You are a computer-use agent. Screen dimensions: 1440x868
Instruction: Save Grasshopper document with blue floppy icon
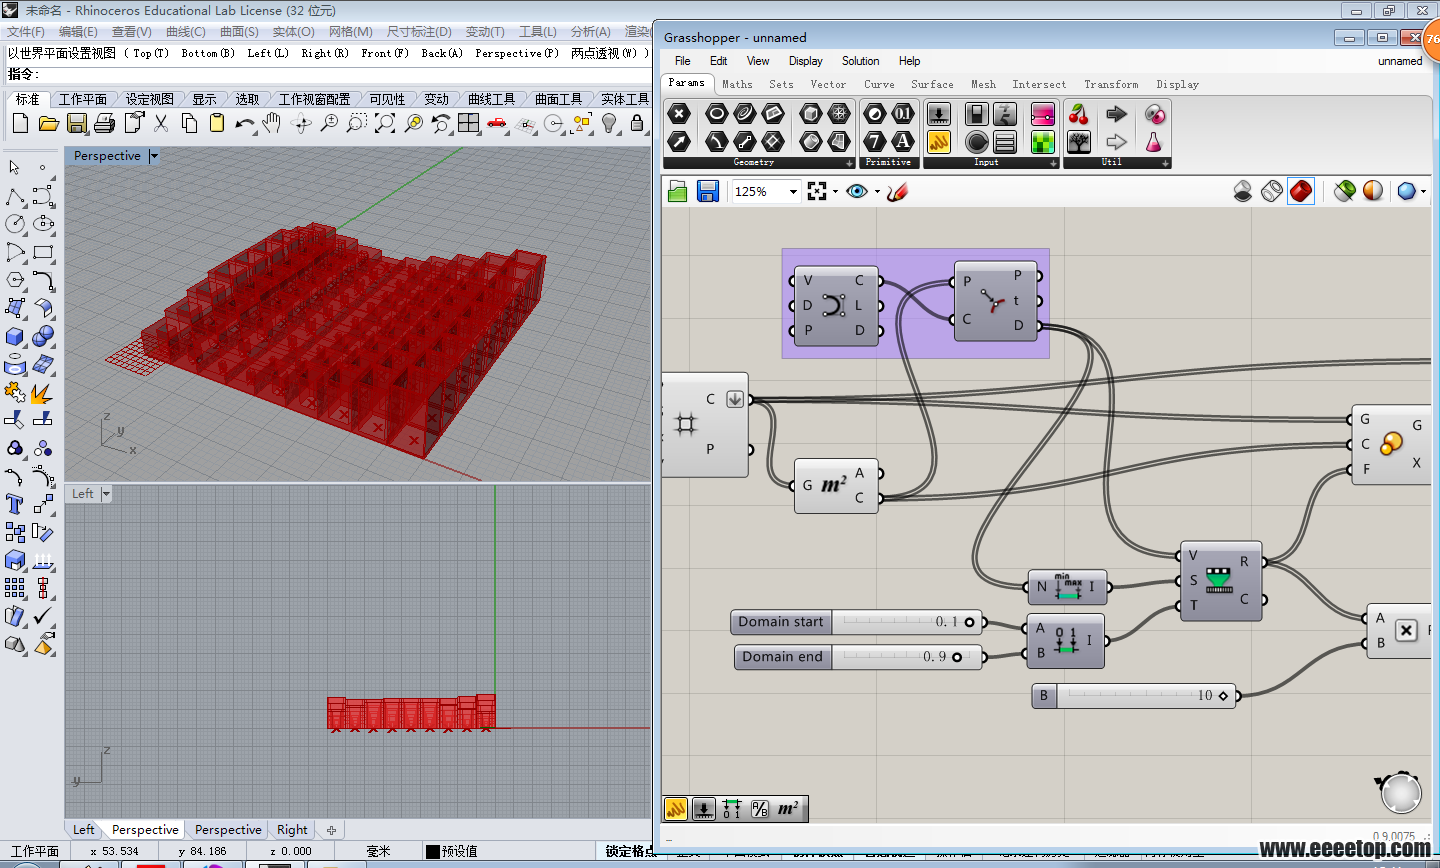coord(708,191)
